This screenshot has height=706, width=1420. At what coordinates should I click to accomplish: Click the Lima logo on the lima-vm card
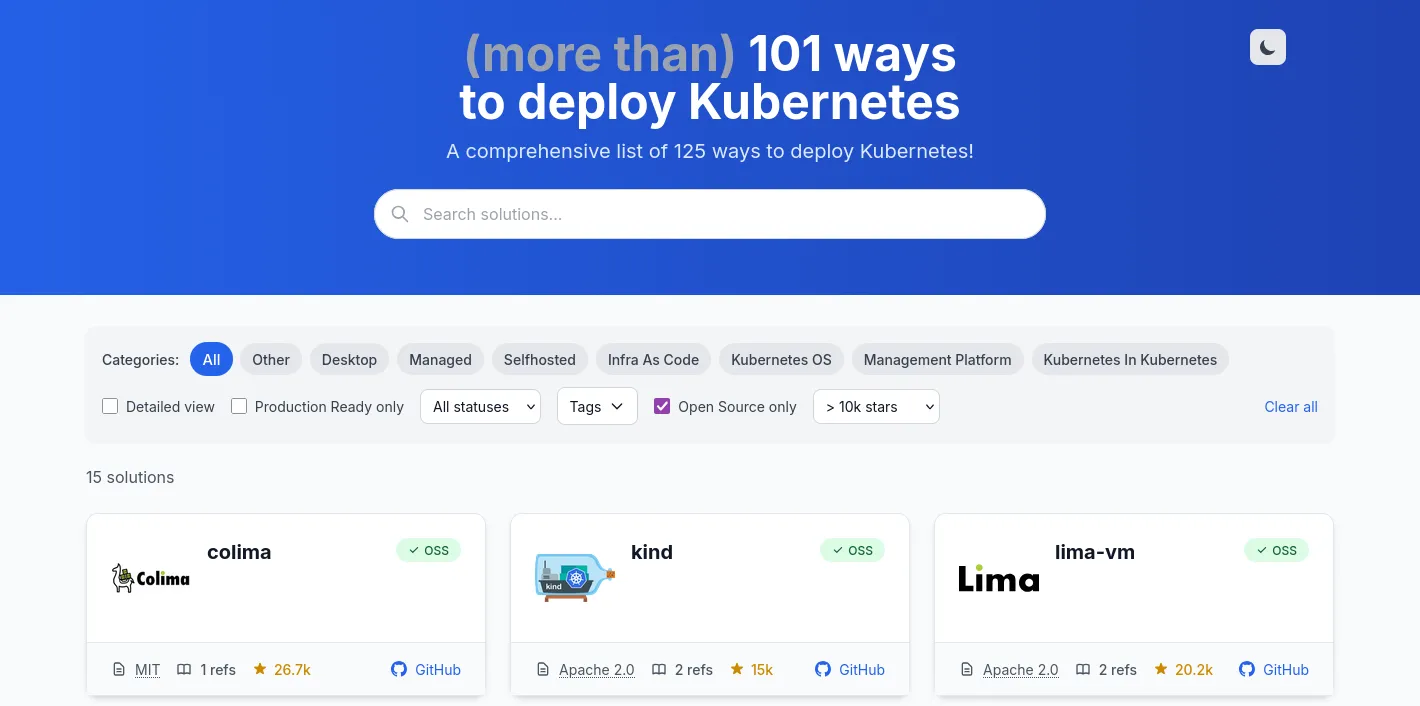pos(998,578)
